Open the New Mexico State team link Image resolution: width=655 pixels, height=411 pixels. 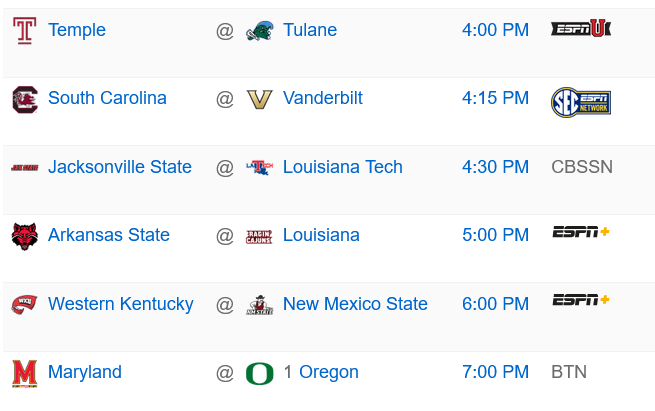[355, 304]
